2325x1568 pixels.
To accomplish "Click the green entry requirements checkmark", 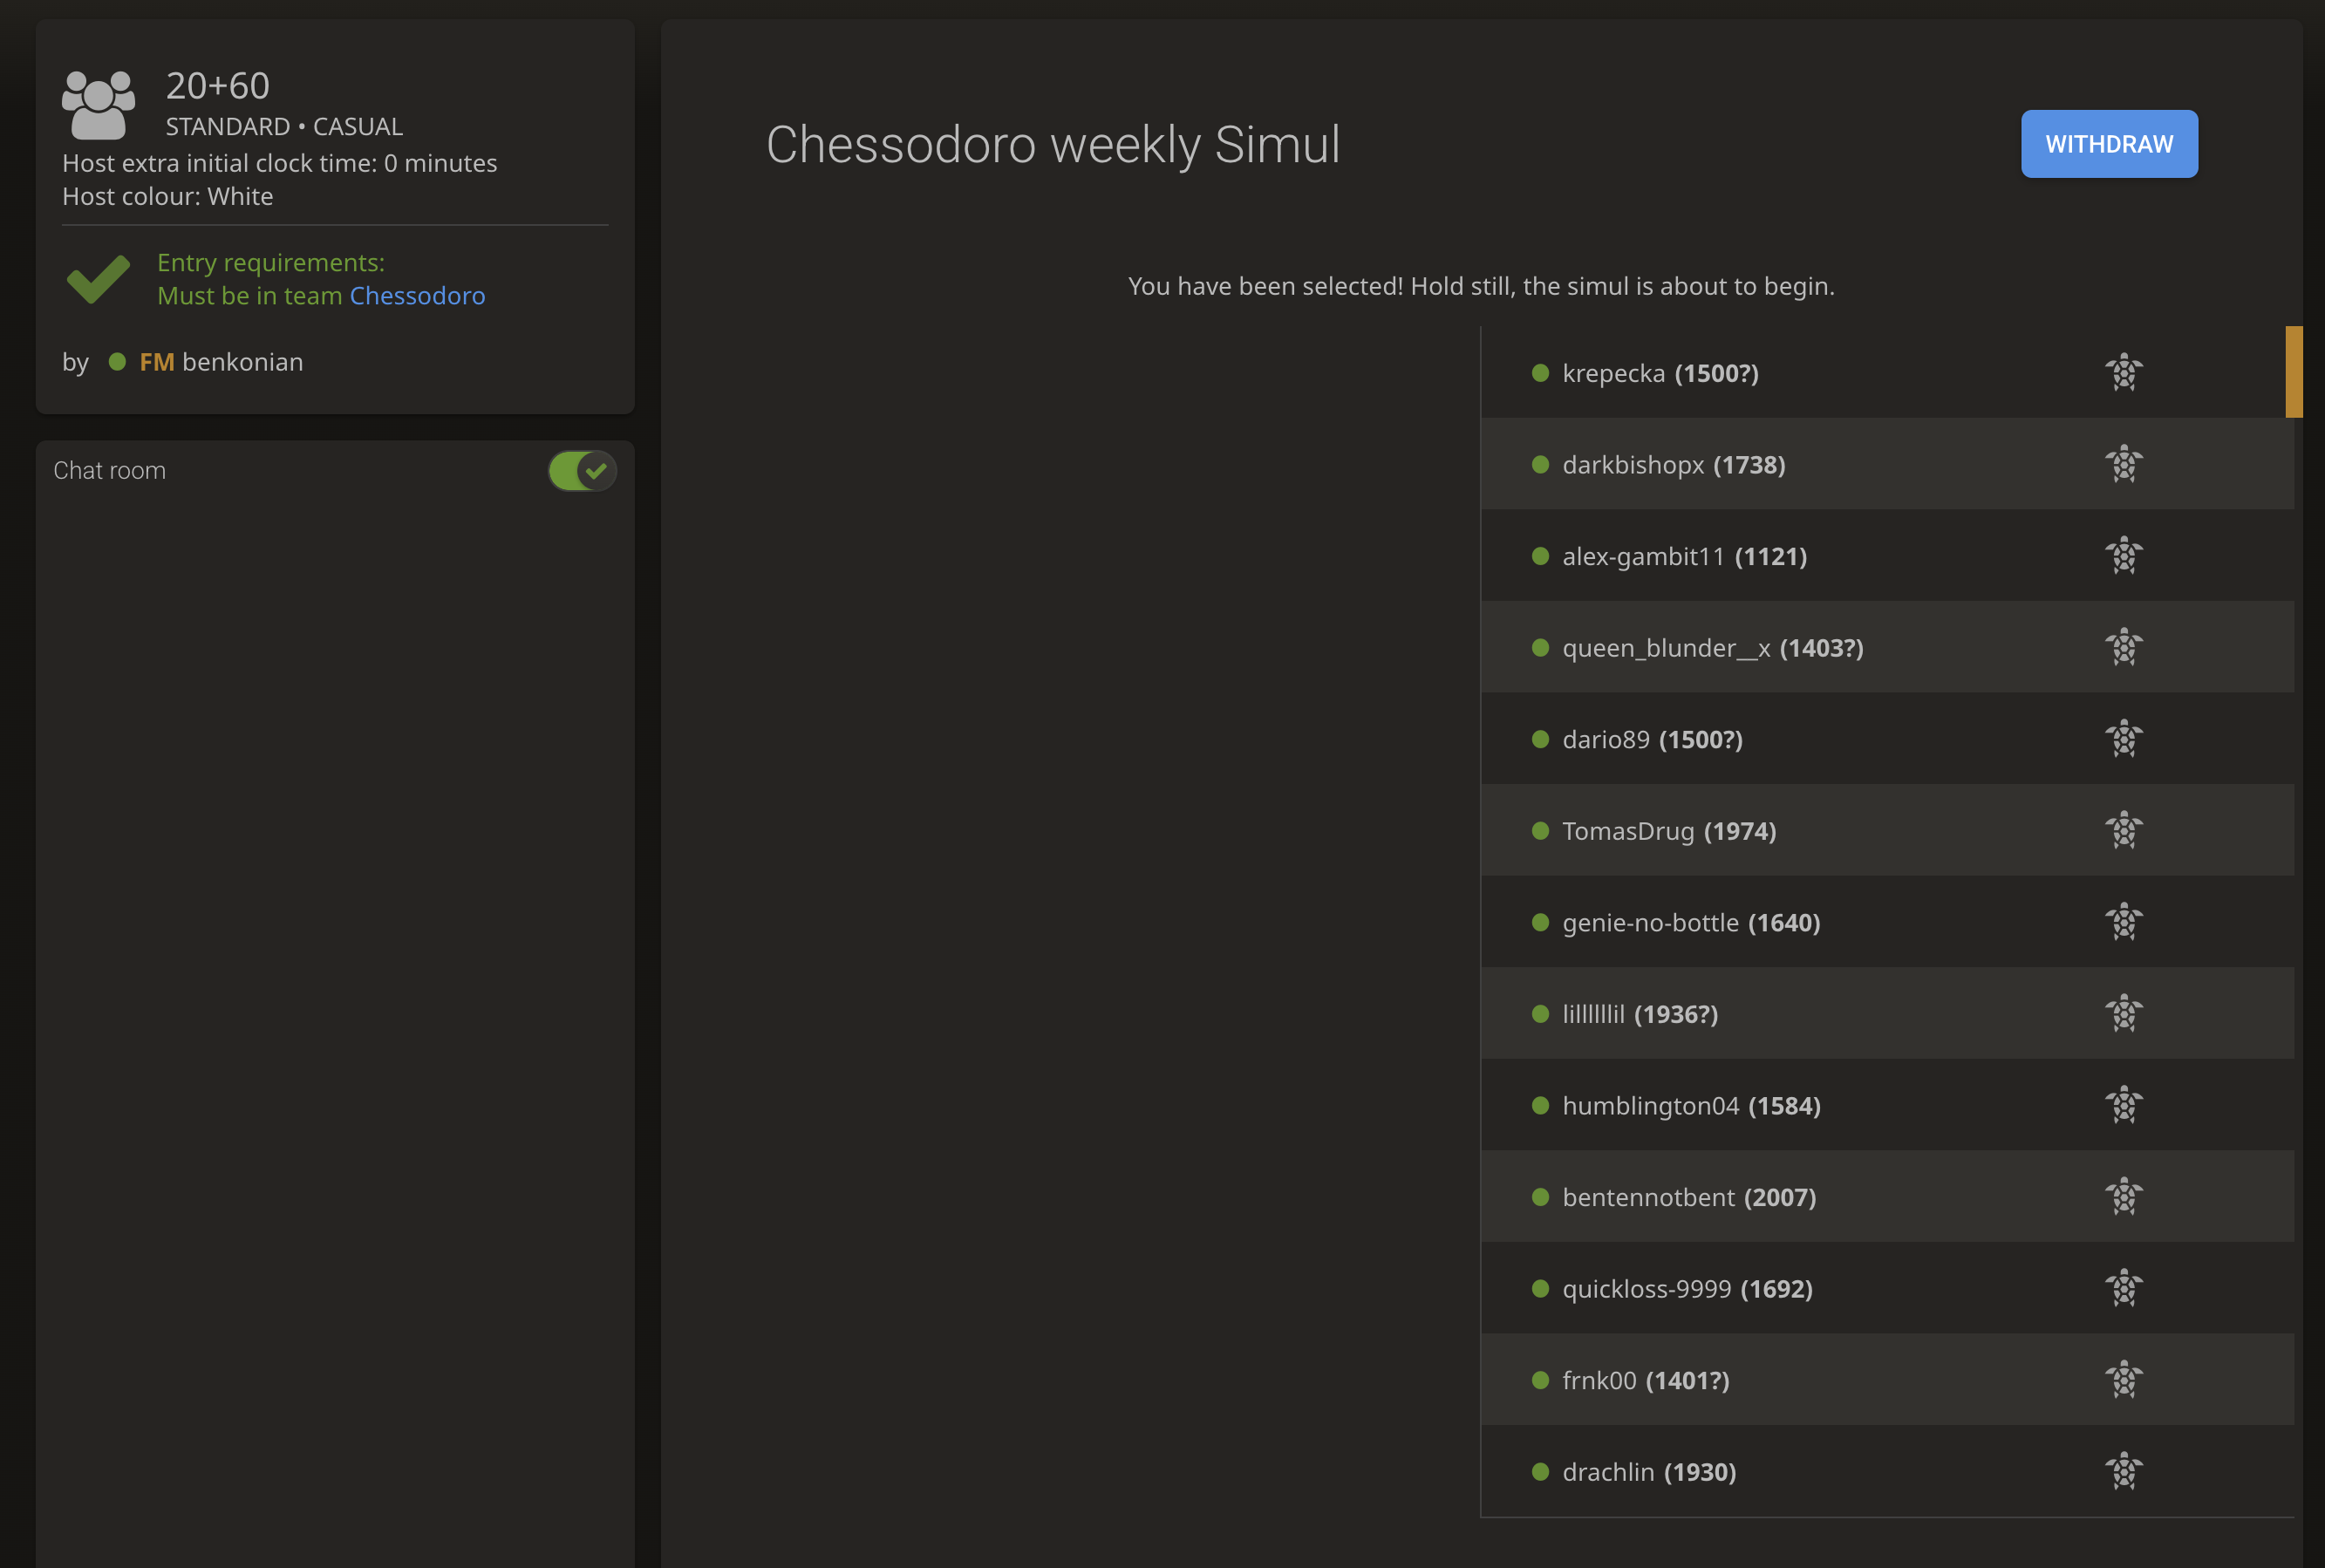I will [98, 279].
